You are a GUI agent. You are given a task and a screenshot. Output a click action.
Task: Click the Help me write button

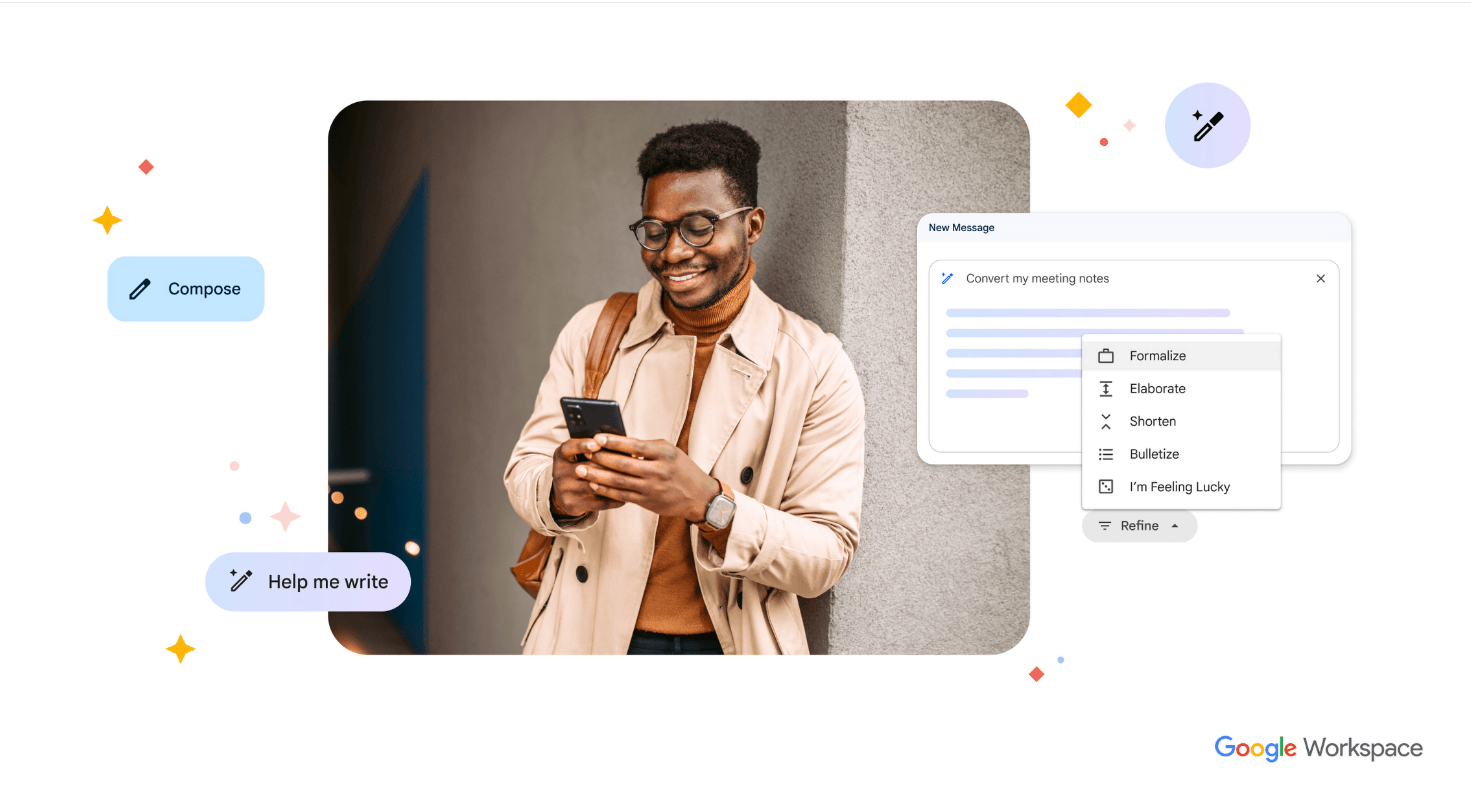pos(308,580)
